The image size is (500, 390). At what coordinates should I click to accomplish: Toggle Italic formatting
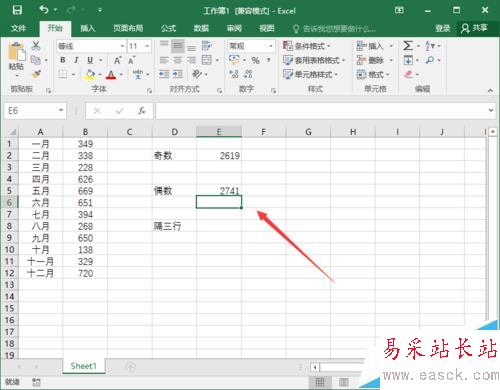tap(76, 60)
